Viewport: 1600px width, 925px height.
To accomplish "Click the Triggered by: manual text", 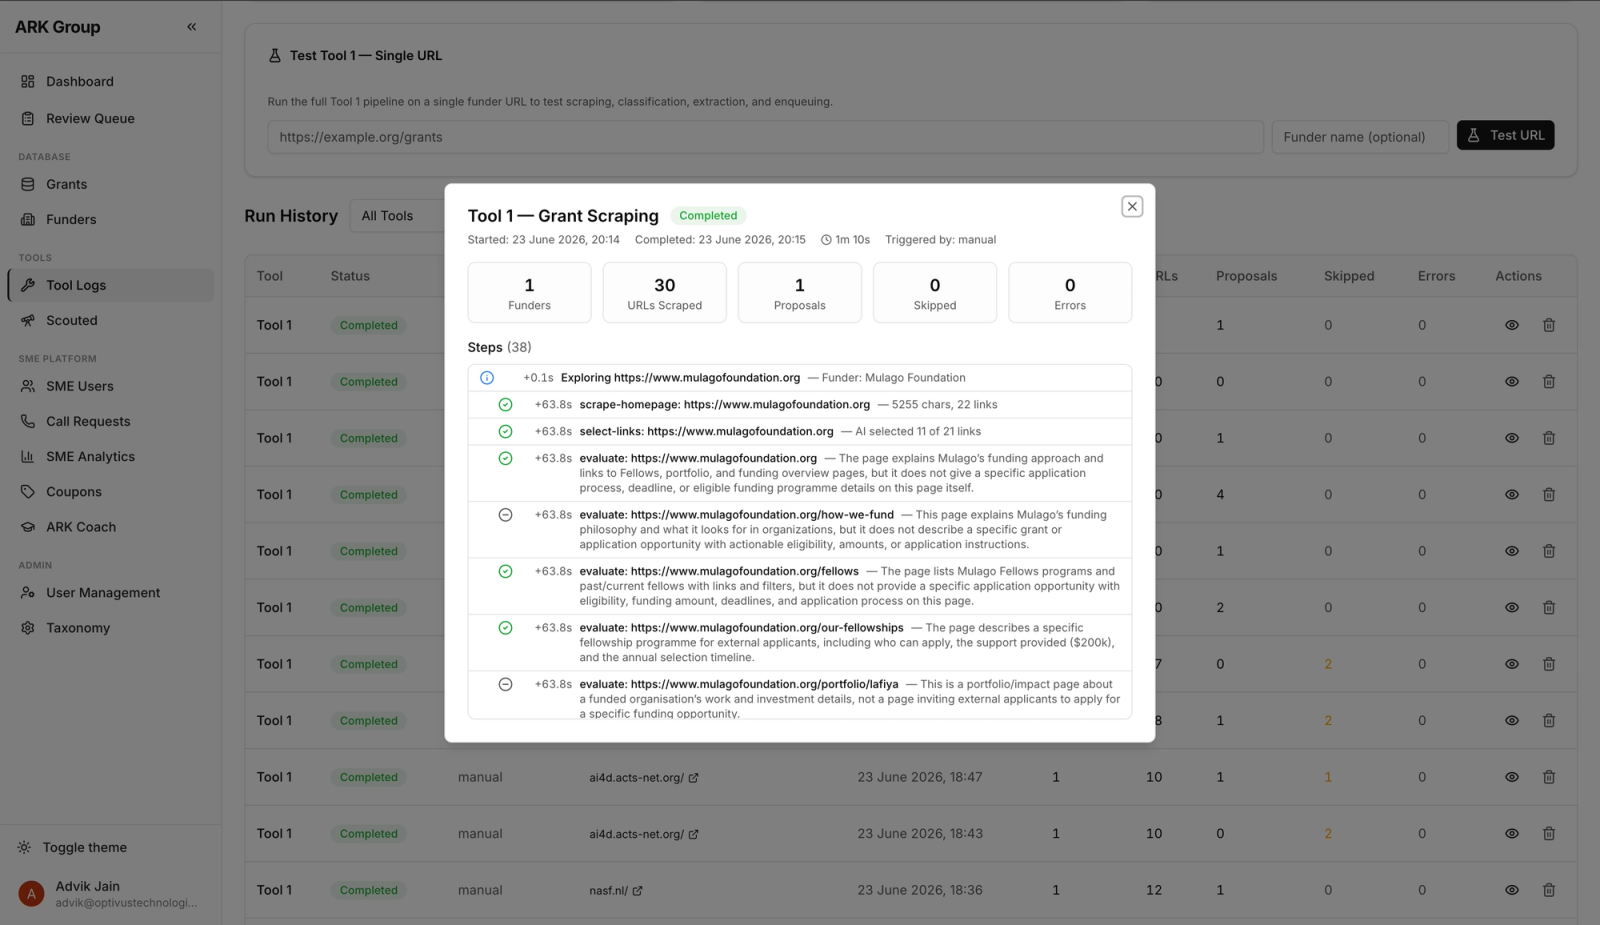I will (940, 240).
